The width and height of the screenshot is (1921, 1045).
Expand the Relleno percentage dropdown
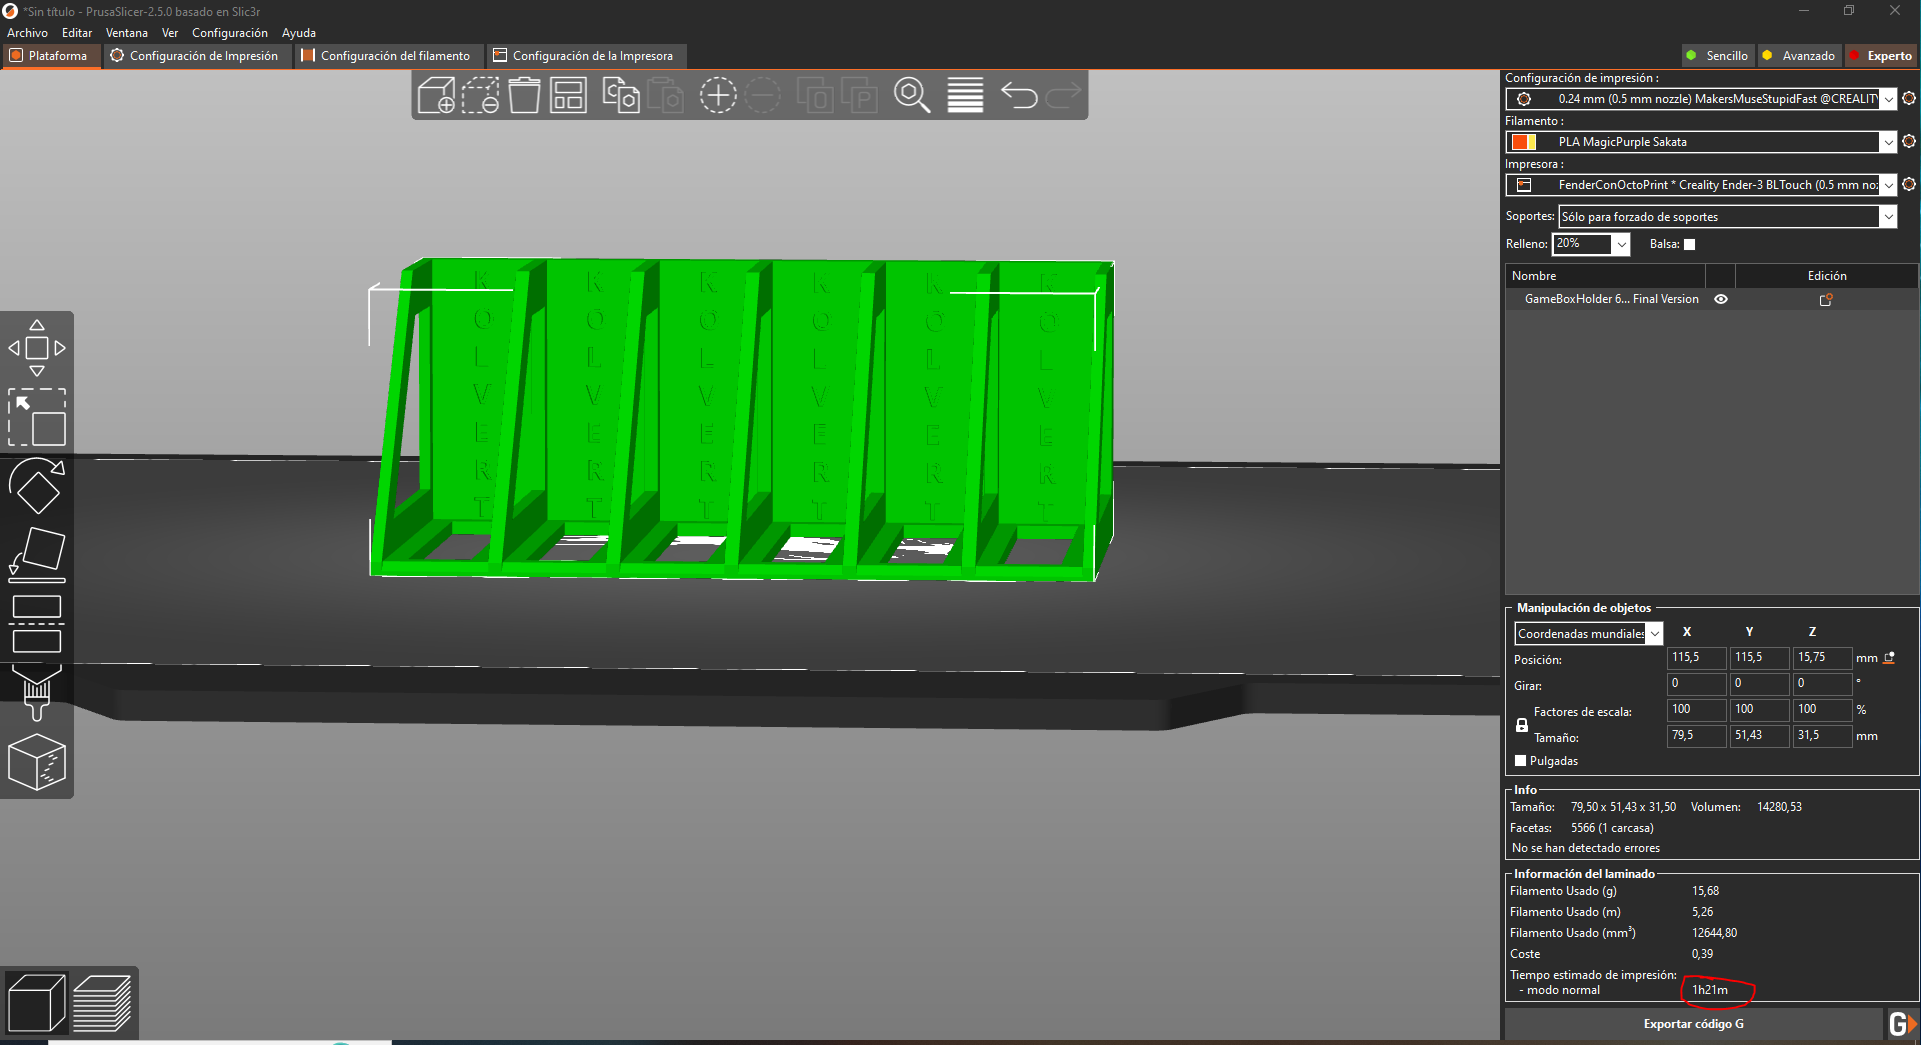click(x=1622, y=244)
